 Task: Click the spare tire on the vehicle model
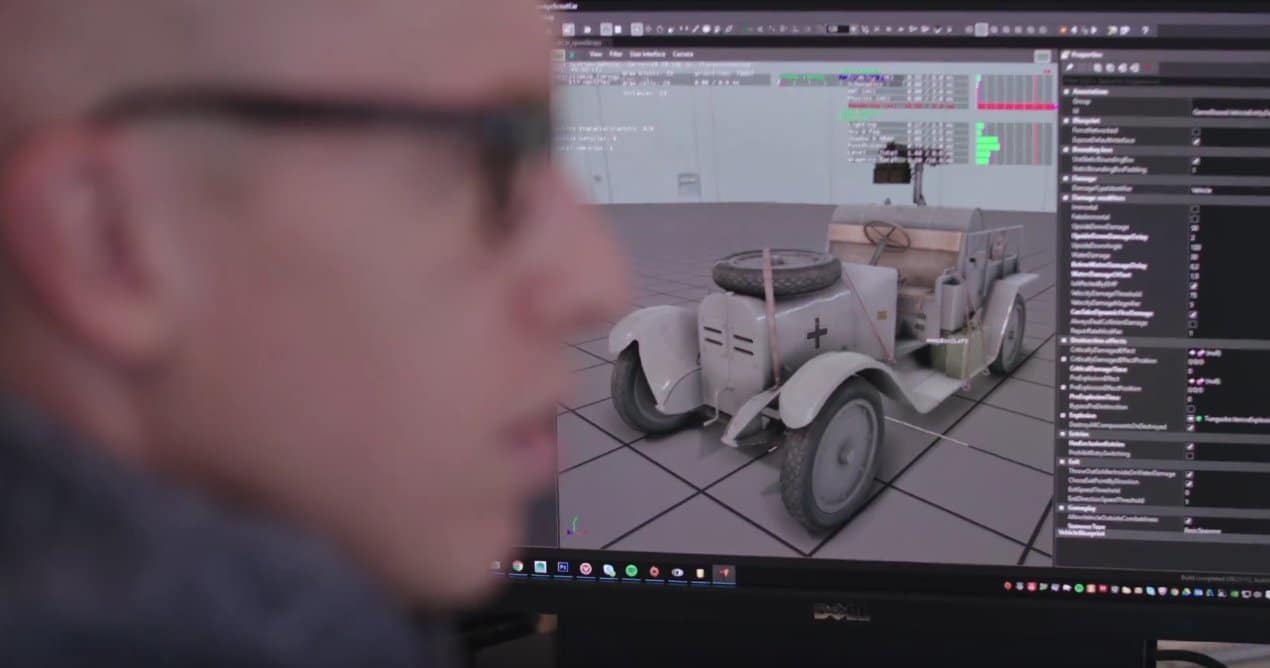point(776,271)
